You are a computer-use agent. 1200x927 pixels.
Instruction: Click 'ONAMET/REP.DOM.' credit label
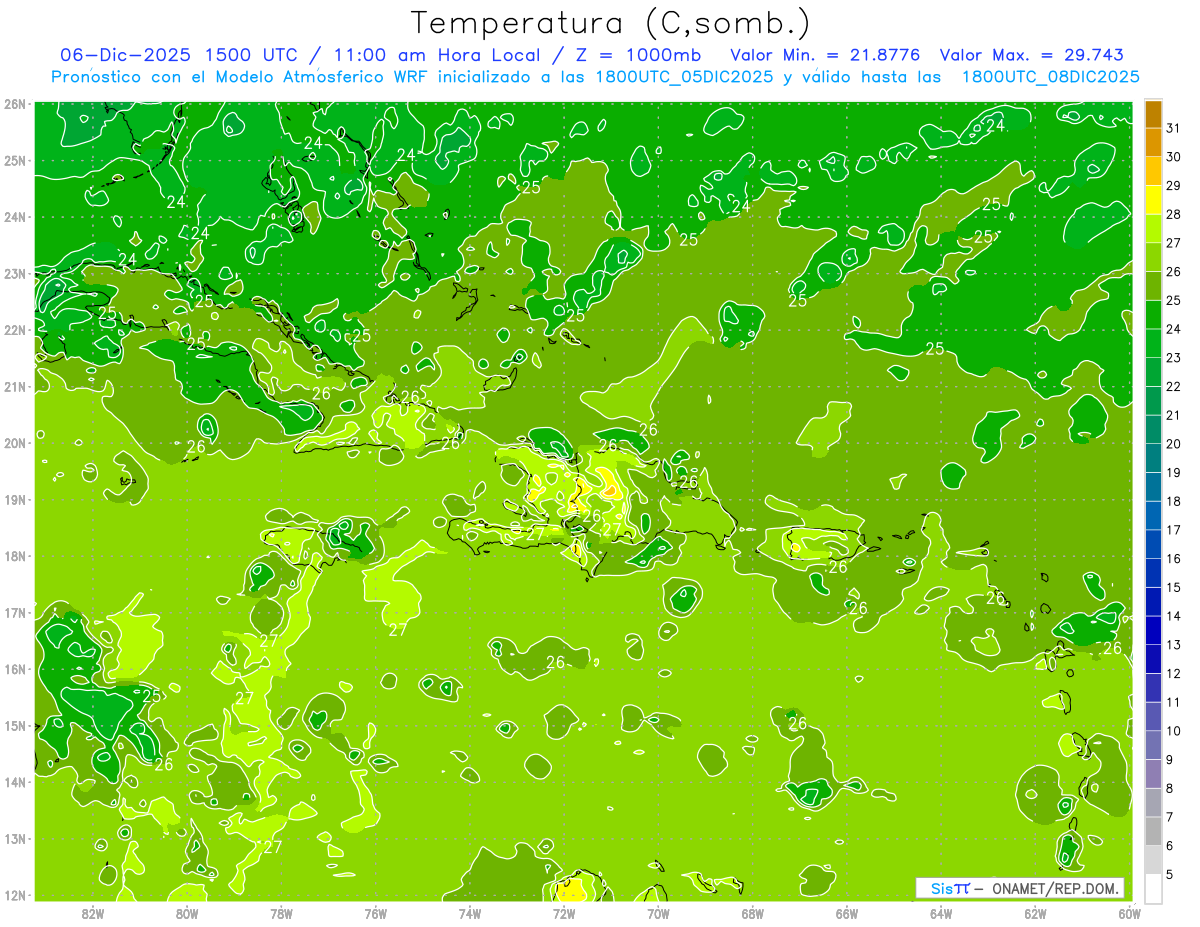1056,888
